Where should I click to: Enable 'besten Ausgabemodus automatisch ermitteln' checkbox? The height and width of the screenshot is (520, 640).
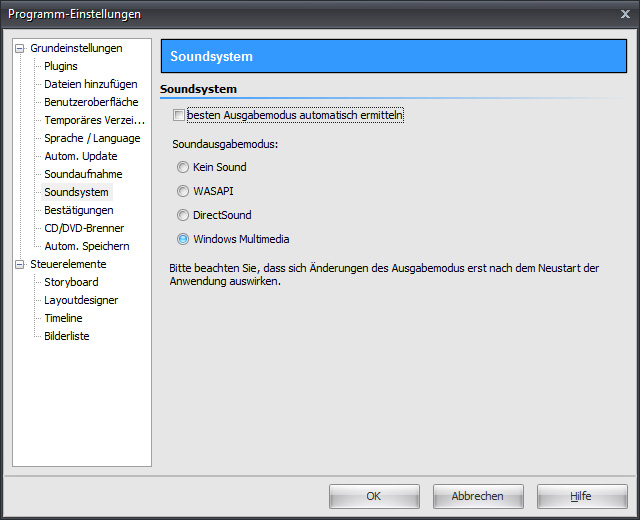click(179, 115)
